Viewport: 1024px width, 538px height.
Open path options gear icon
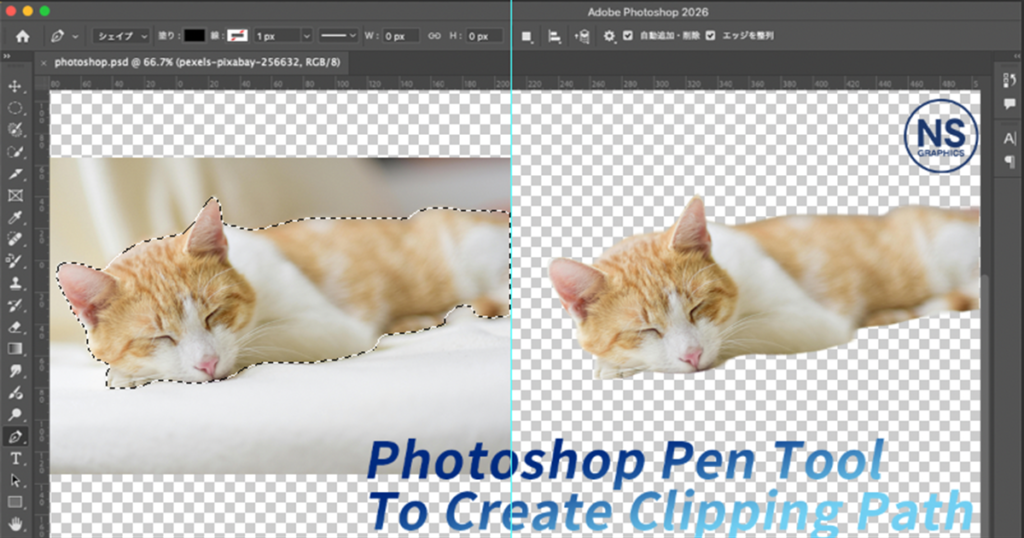pos(609,36)
